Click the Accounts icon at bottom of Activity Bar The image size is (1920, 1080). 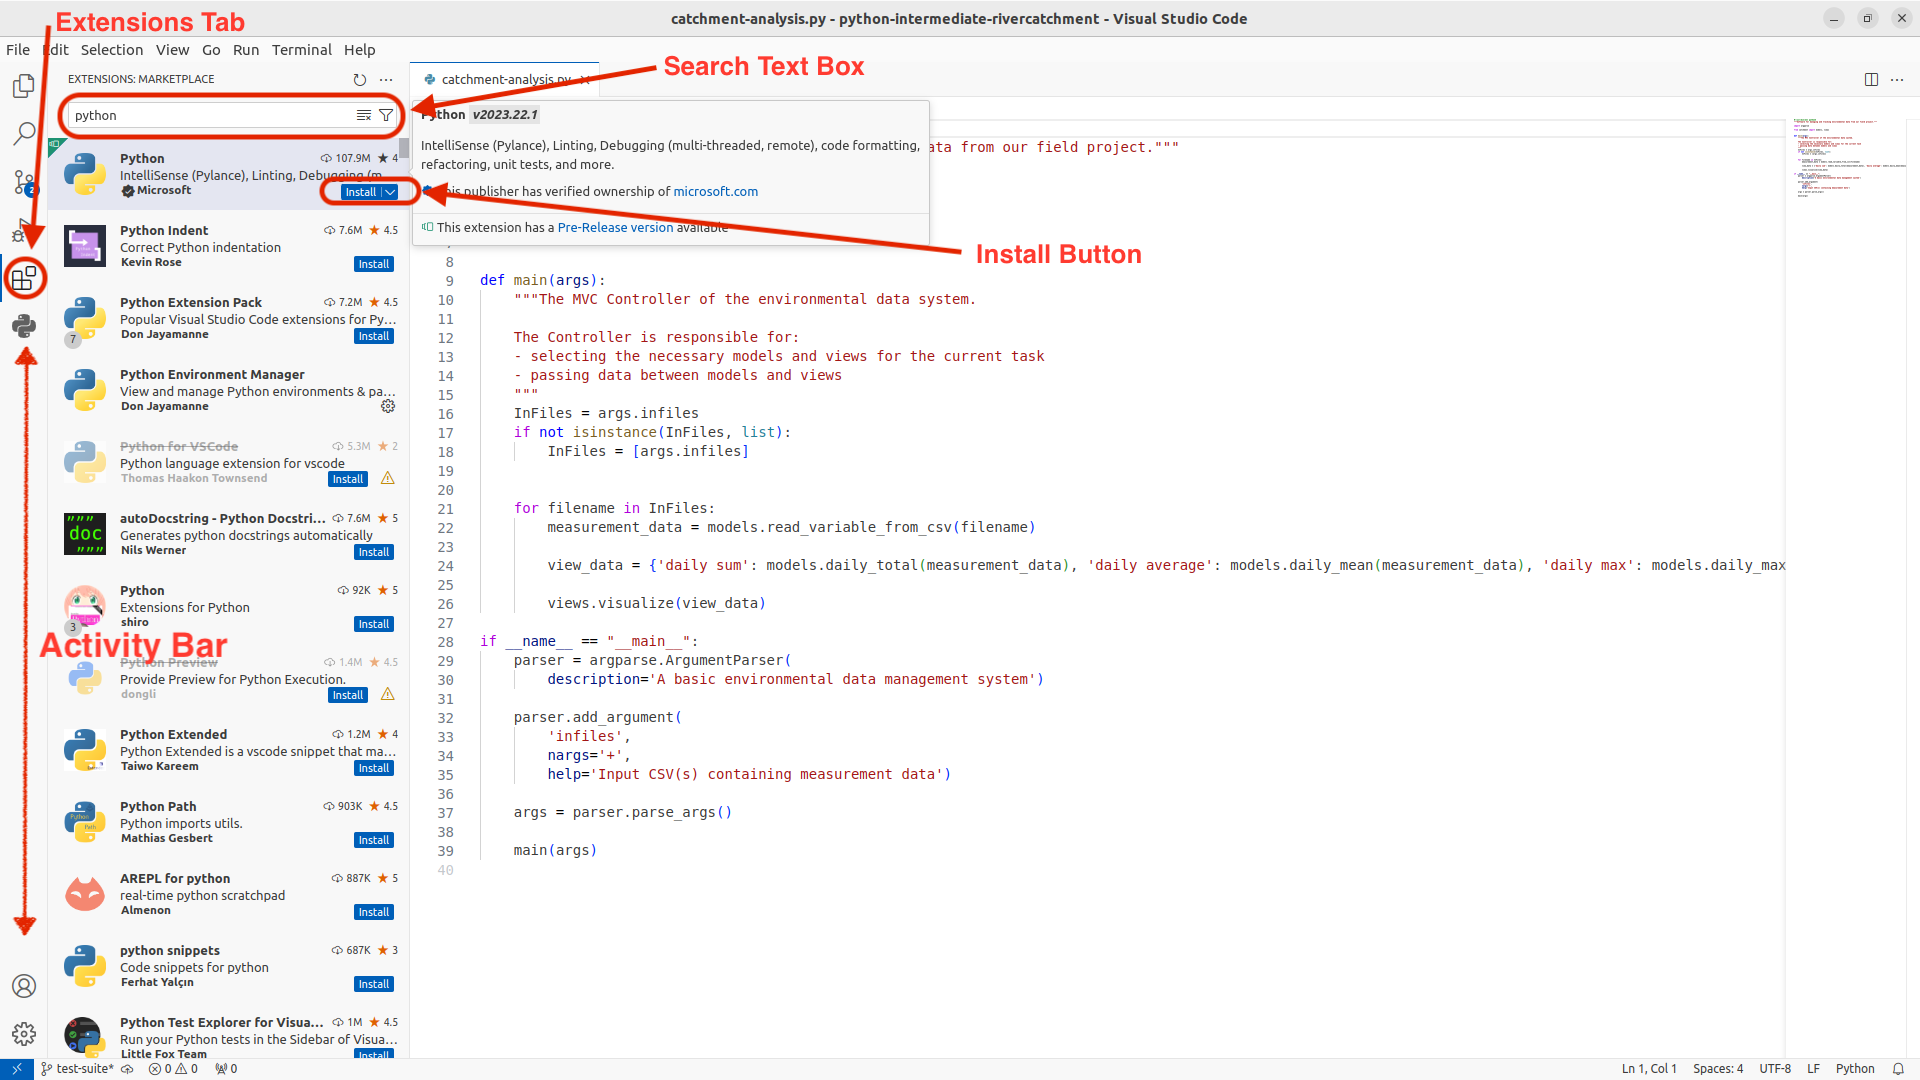[x=24, y=988]
